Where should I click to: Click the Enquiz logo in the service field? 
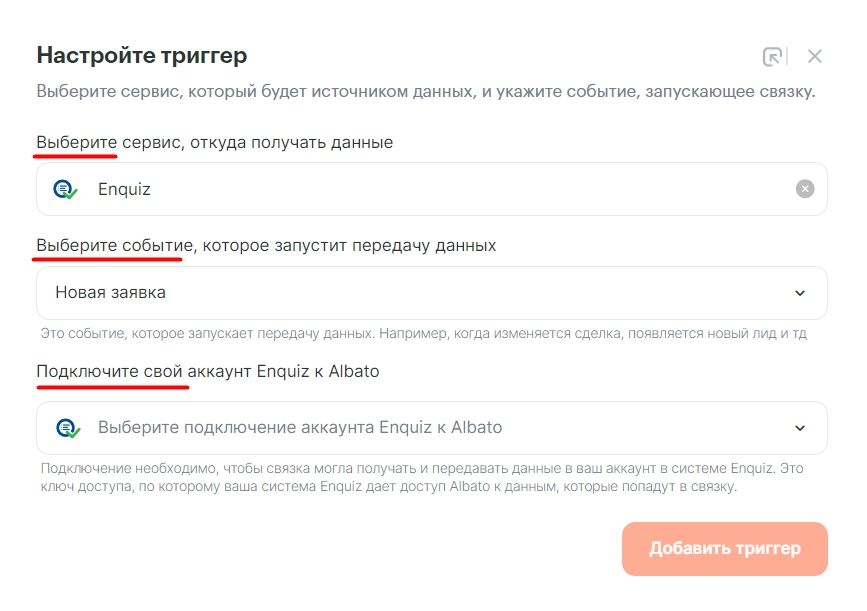click(x=66, y=189)
